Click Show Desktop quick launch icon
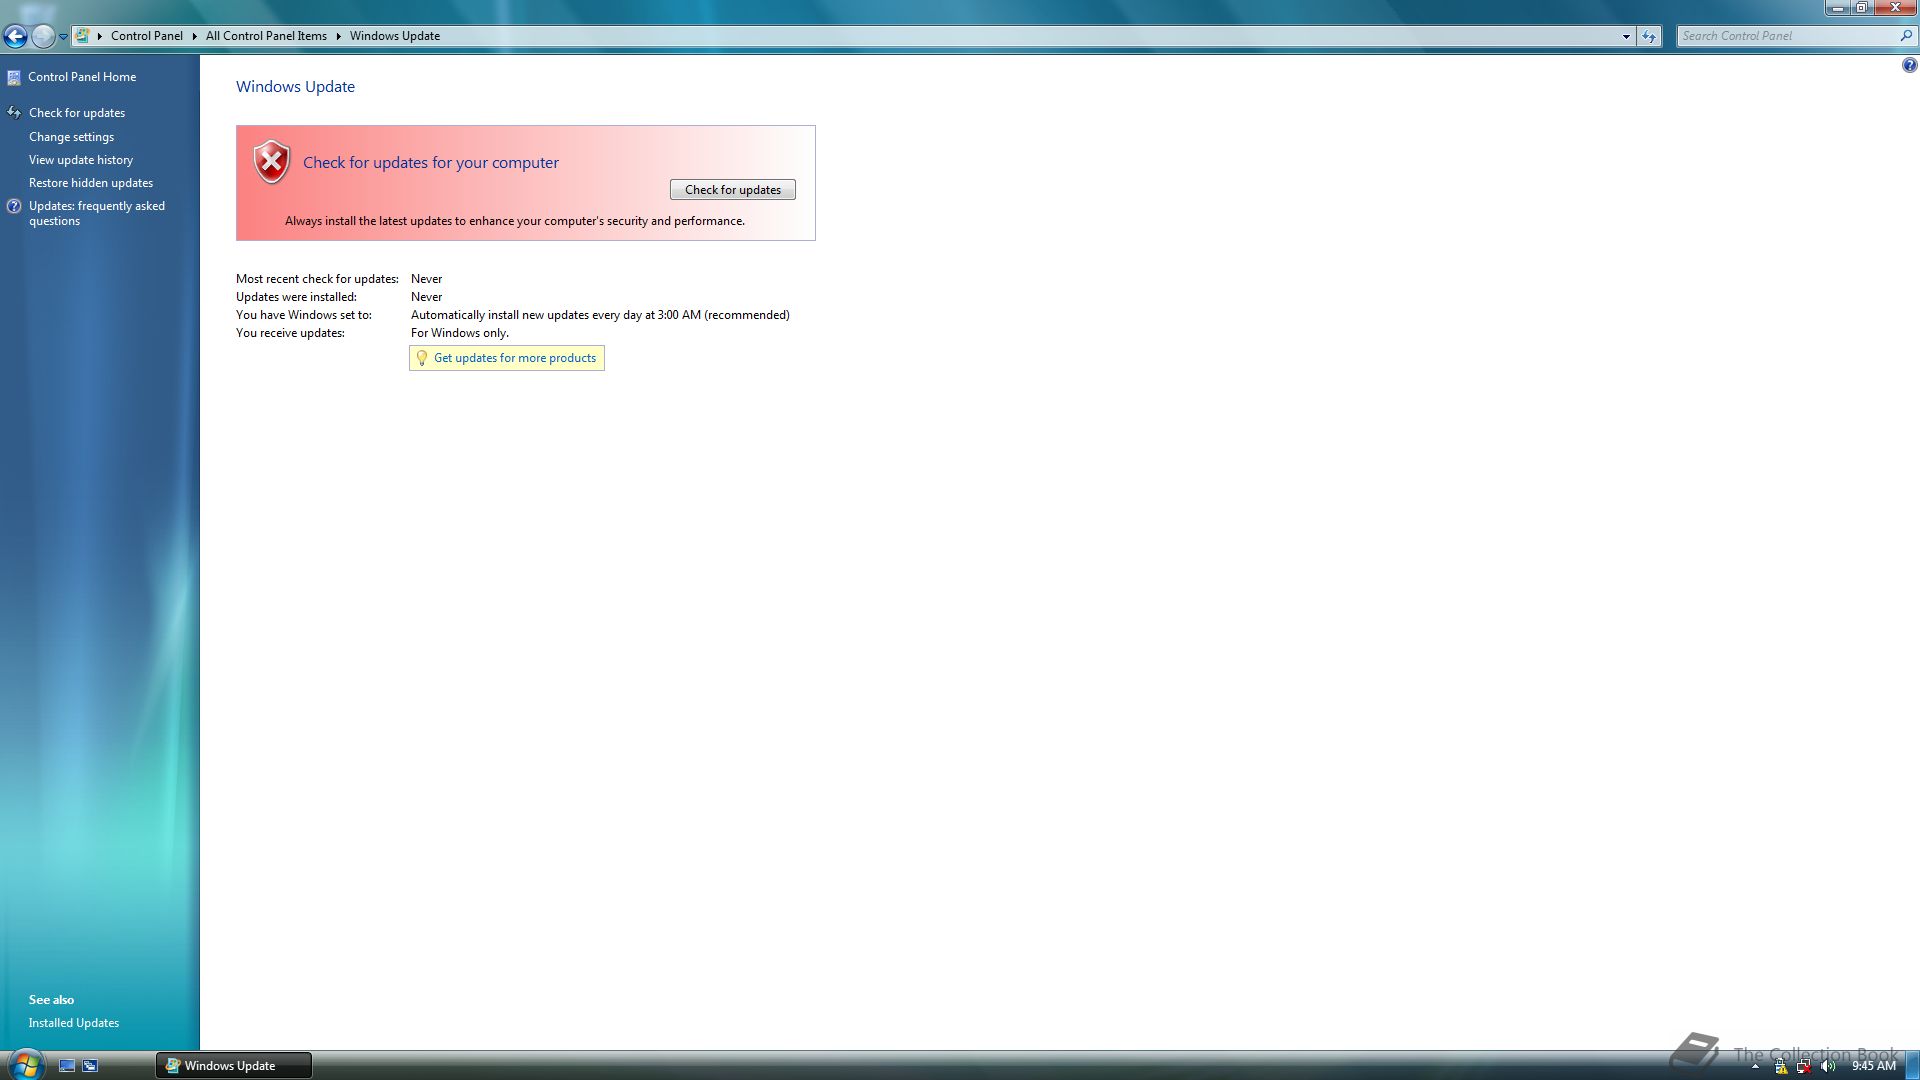The height and width of the screenshot is (1080, 1920). [x=67, y=1066]
